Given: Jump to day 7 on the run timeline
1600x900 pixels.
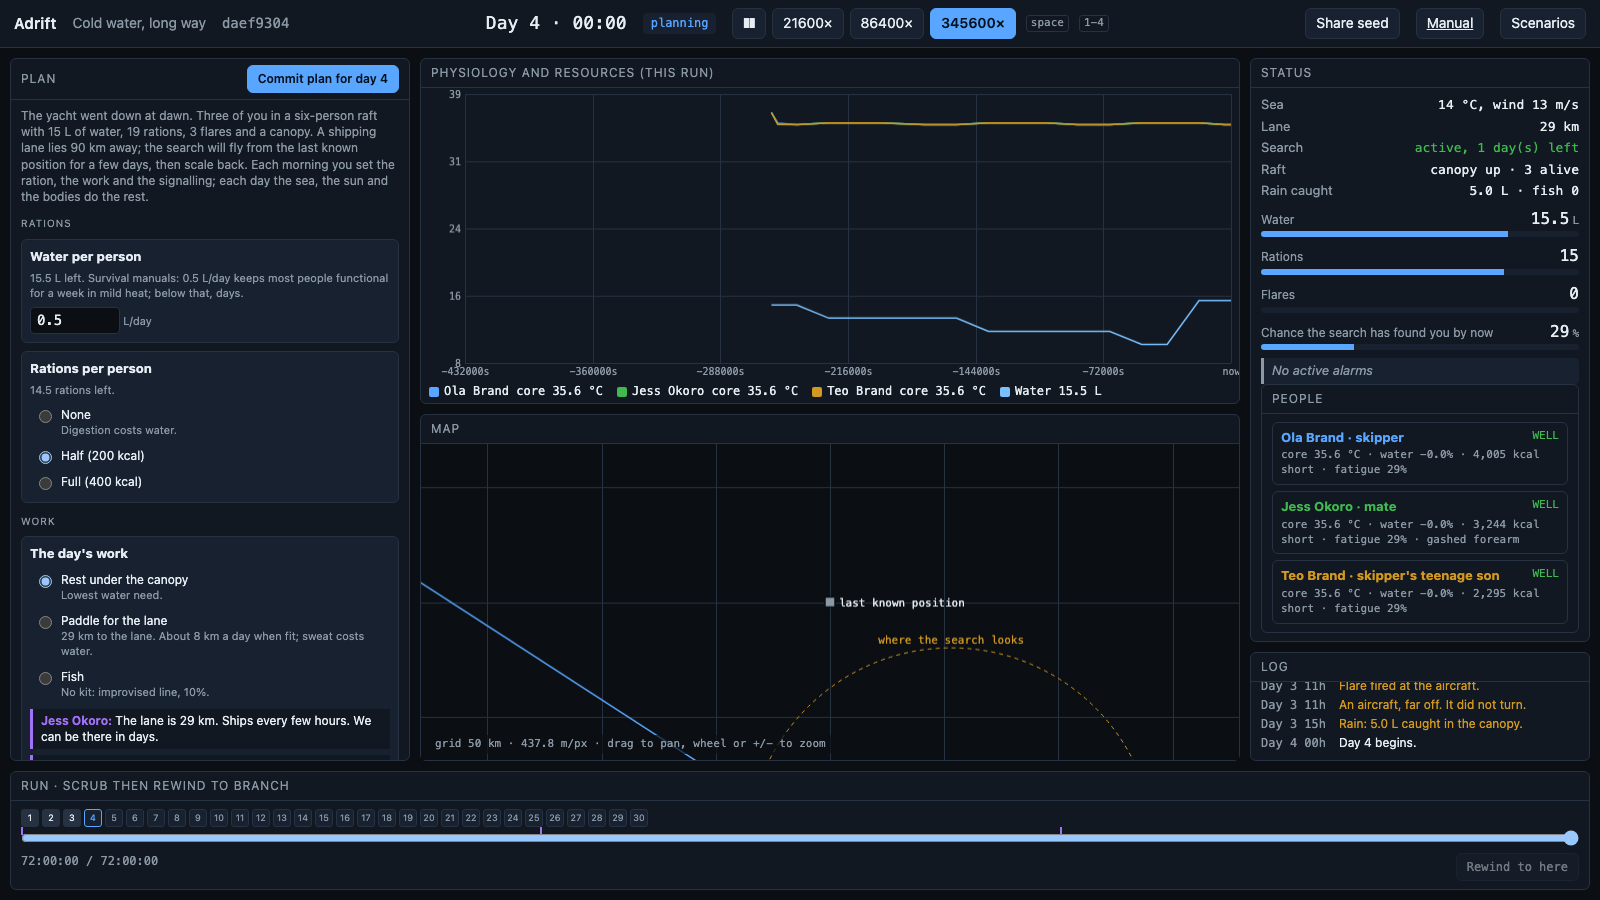Looking at the screenshot, I should (x=156, y=818).
